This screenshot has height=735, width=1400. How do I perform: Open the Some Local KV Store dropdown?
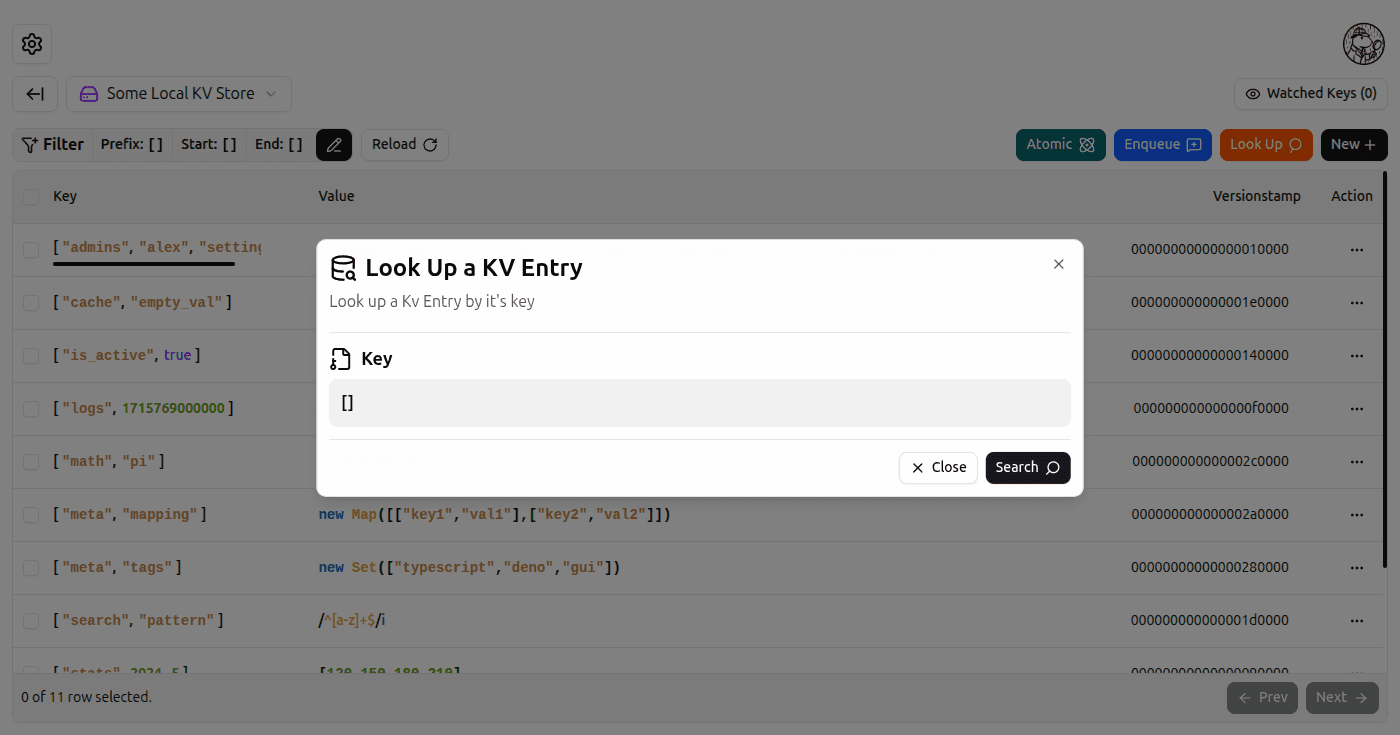click(179, 94)
